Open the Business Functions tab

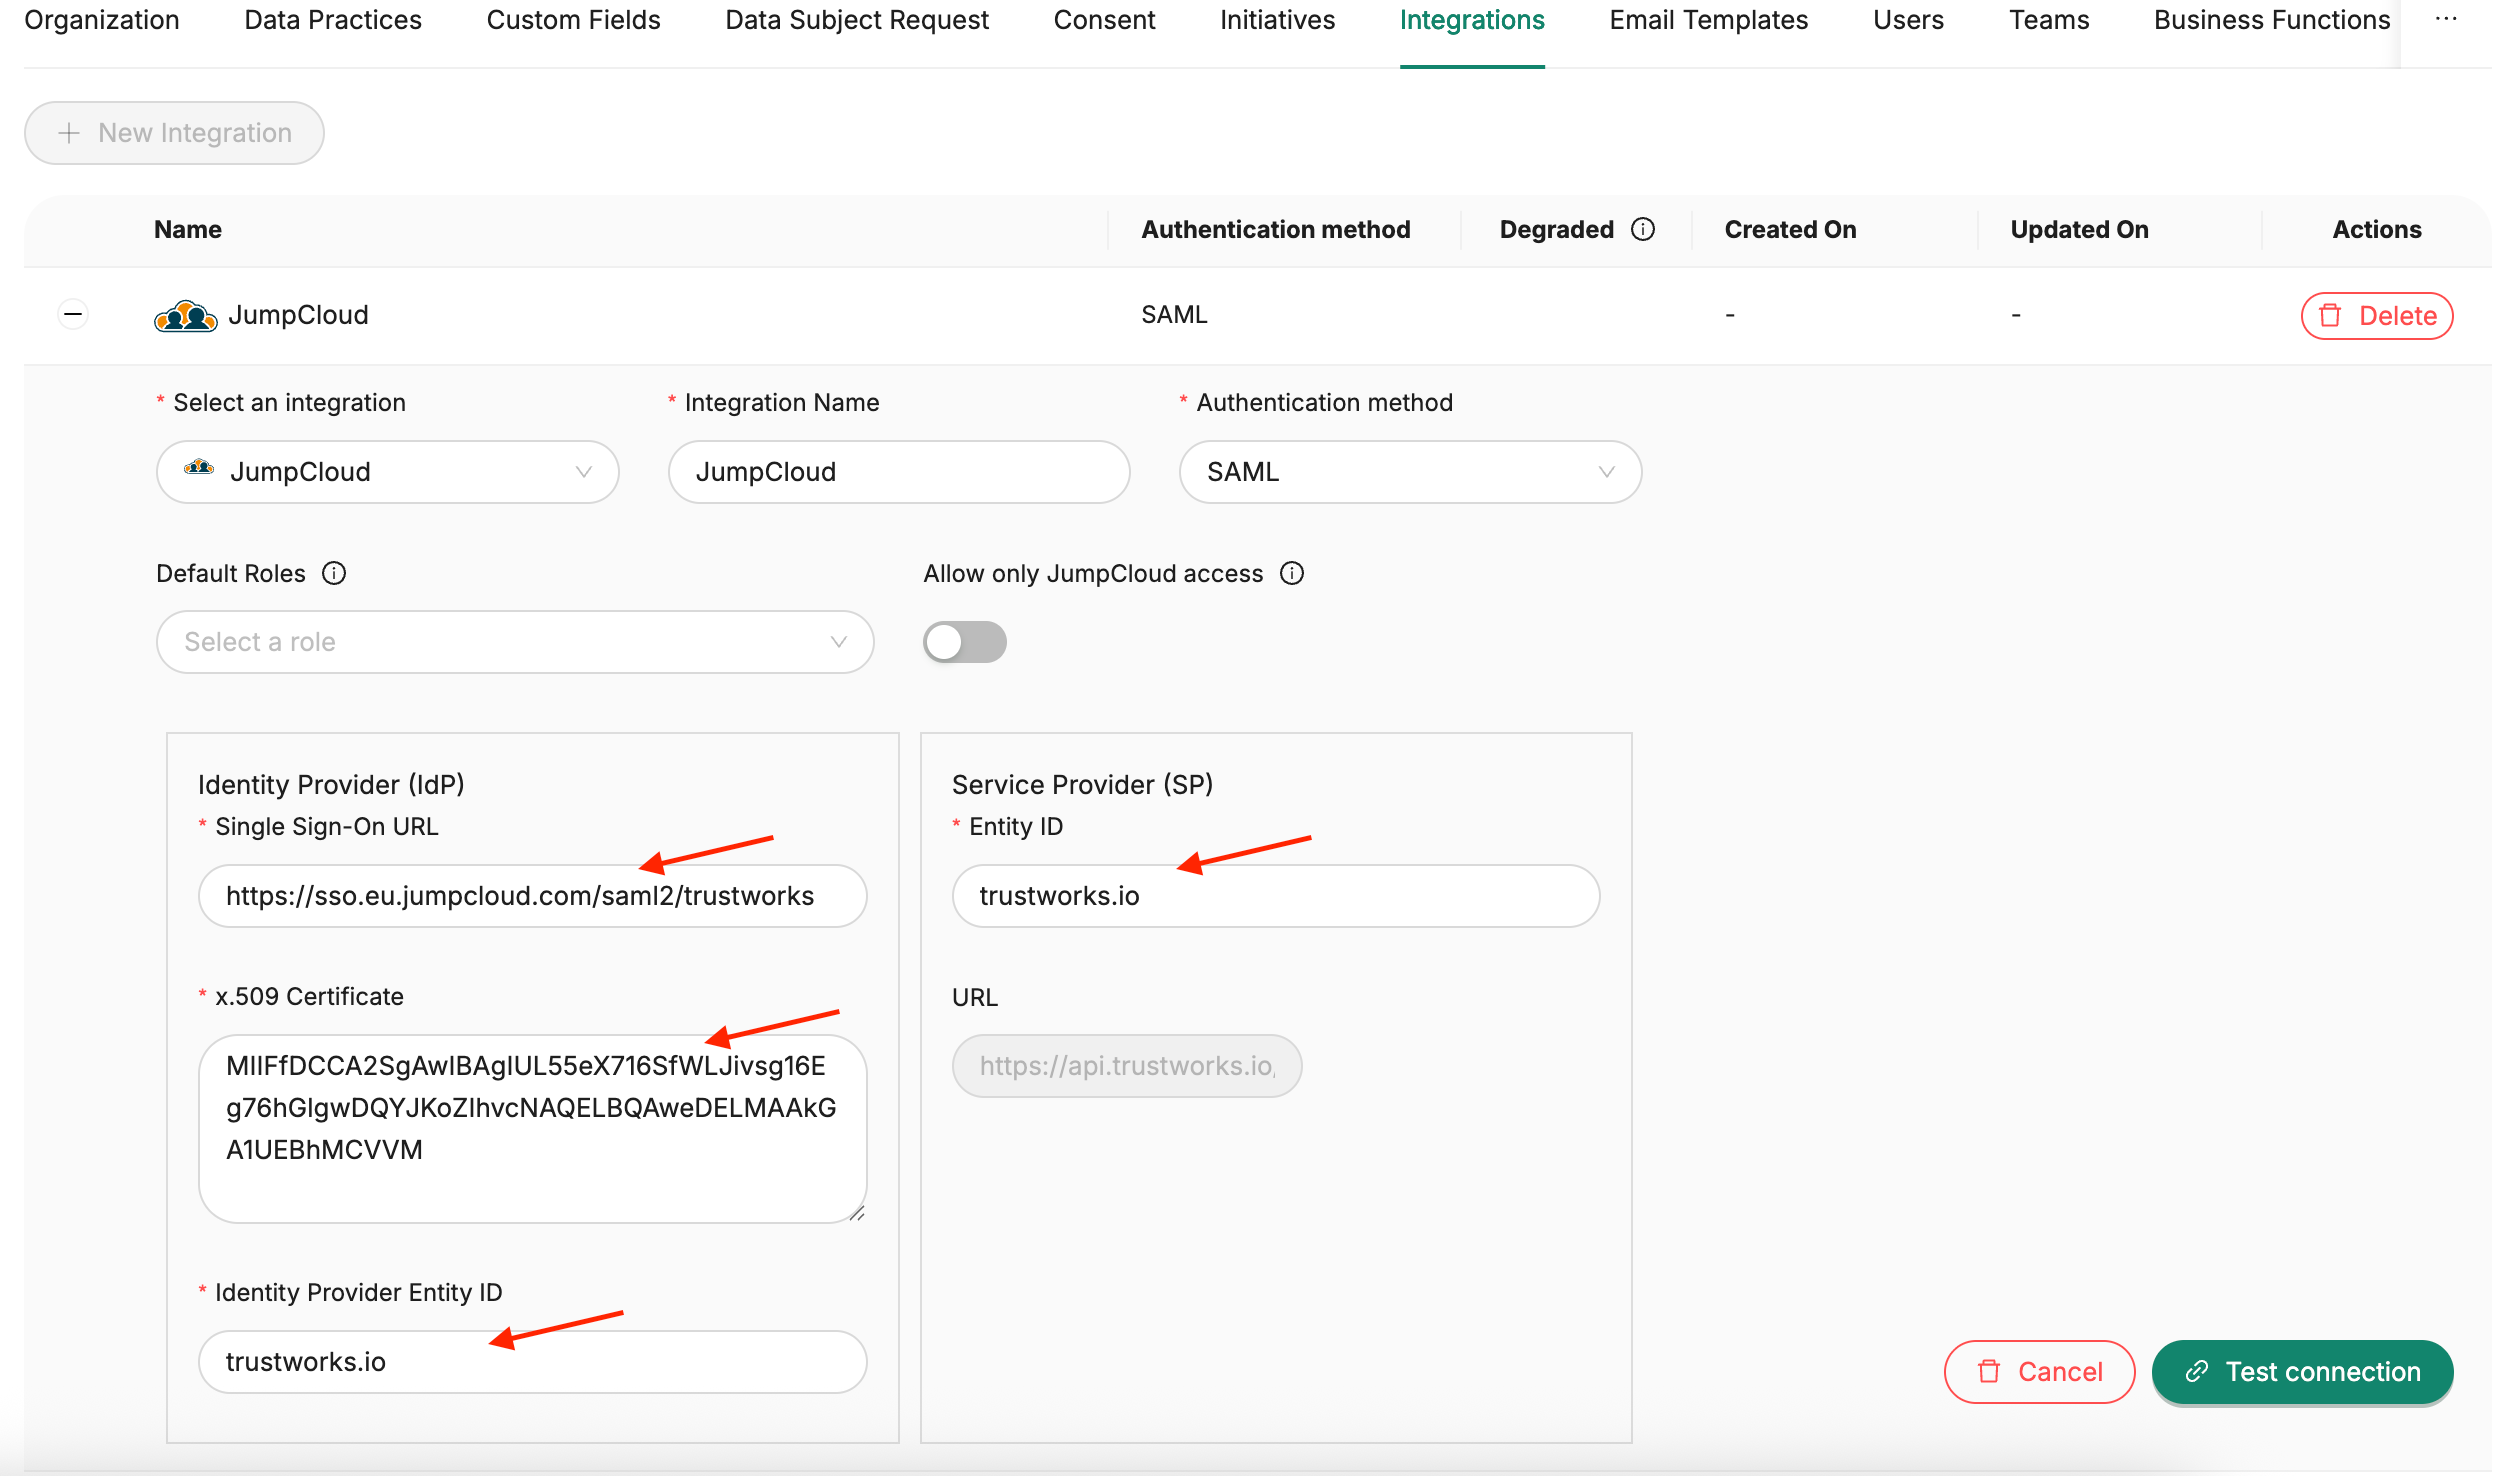coord(2272,20)
